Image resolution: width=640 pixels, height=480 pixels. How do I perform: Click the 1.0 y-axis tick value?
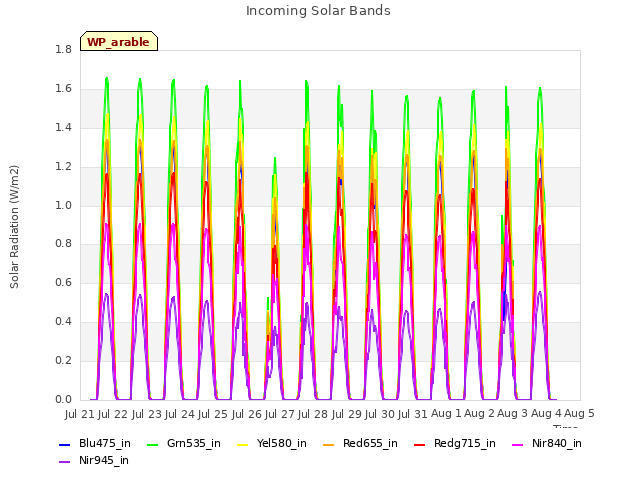click(x=64, y=205)
